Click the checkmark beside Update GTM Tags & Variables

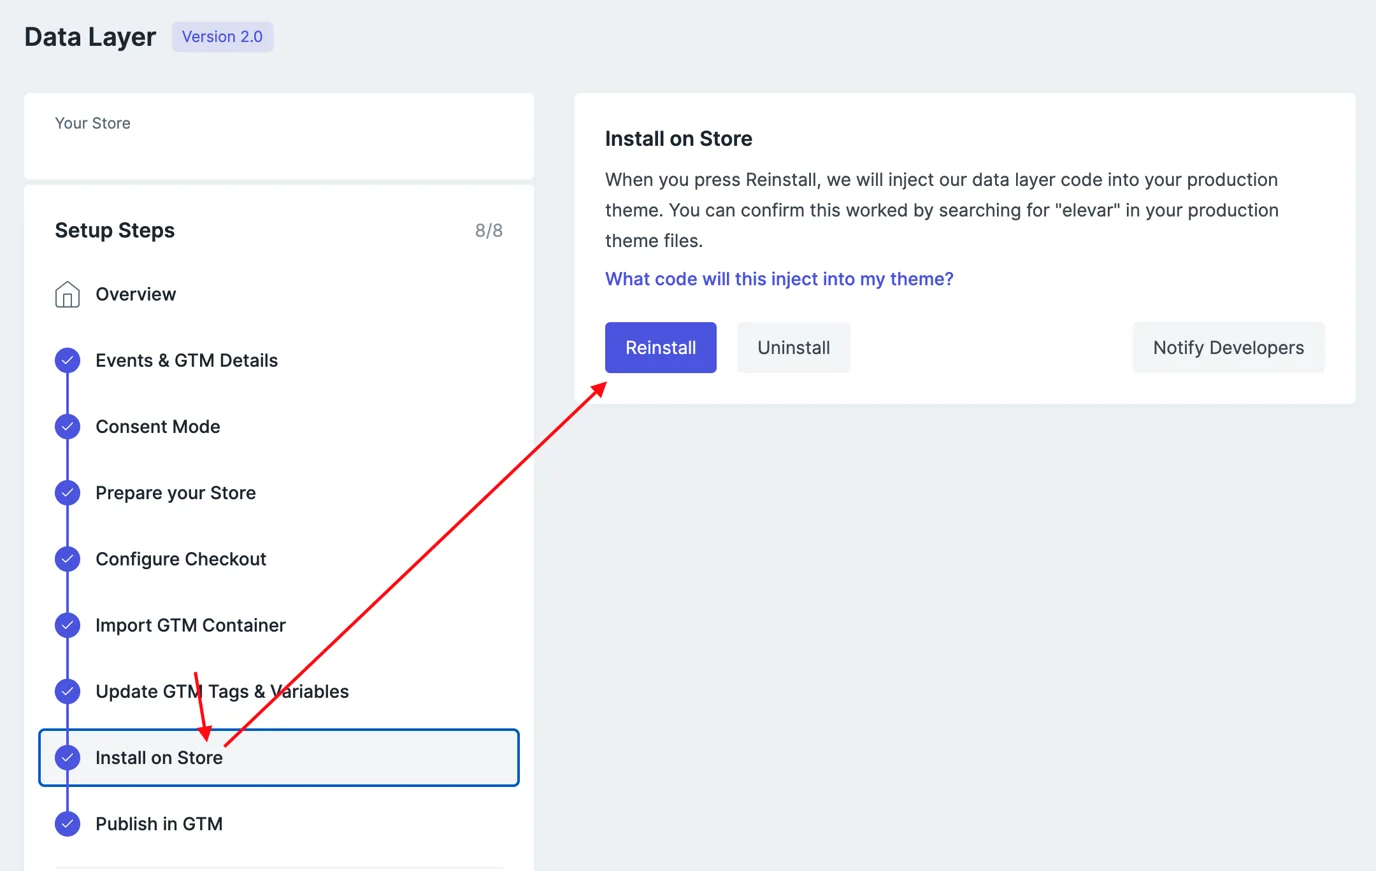click(66, 690)
